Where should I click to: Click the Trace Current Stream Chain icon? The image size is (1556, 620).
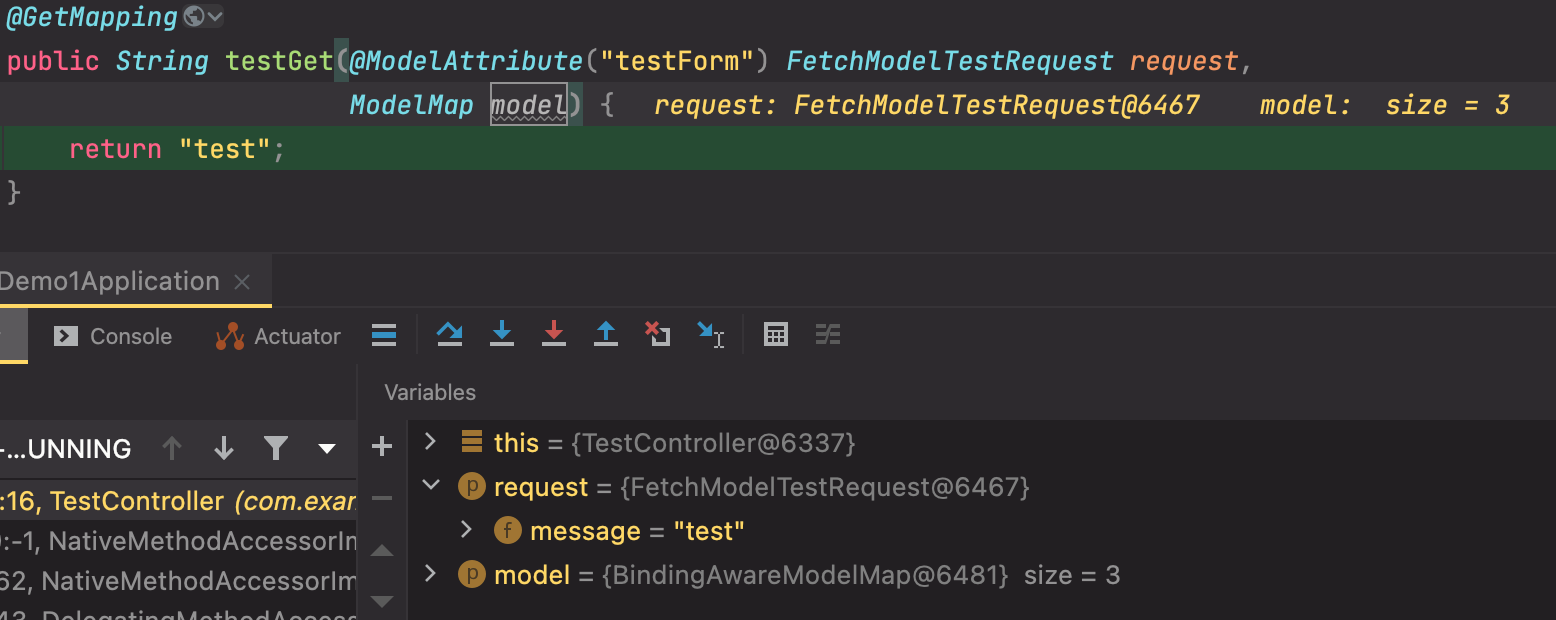[828, 335]
